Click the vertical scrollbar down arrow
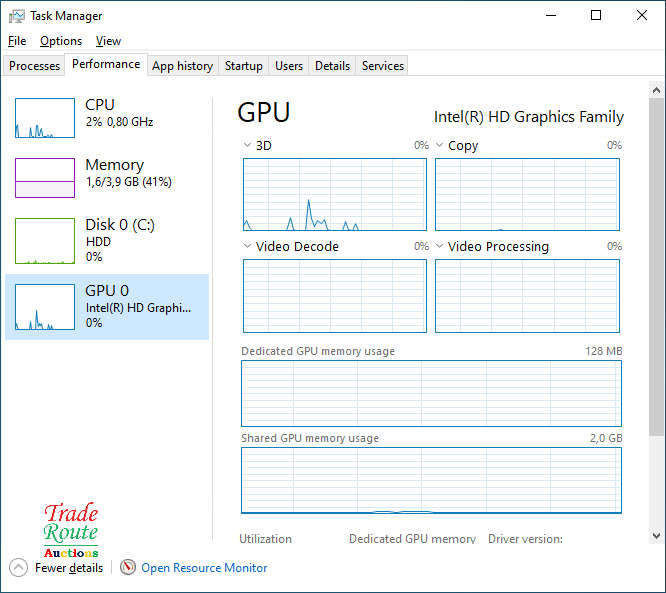Screen dimensions: 666x593 point(656,535)
